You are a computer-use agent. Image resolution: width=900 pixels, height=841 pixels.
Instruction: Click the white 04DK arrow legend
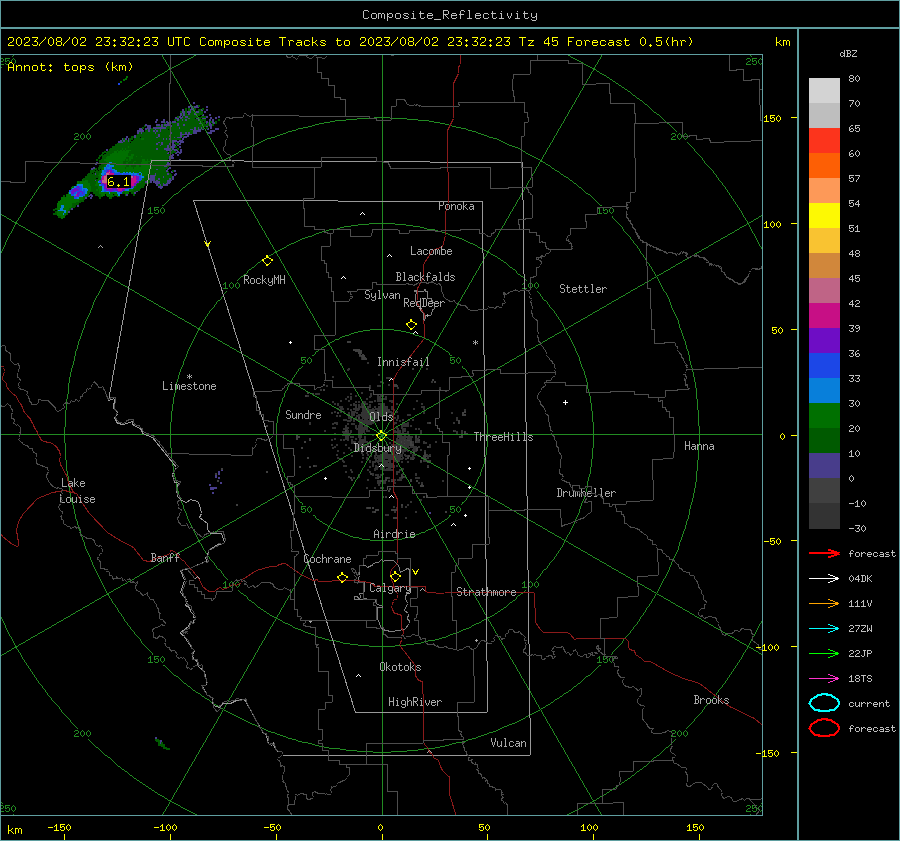pyautogui.click(x=824, y=579)
